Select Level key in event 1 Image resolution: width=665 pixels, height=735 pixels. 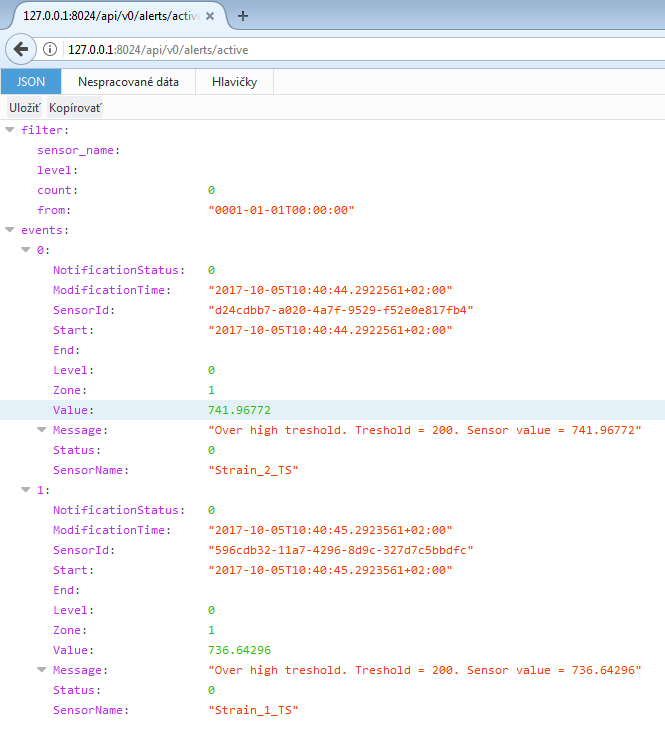(73, 610)
